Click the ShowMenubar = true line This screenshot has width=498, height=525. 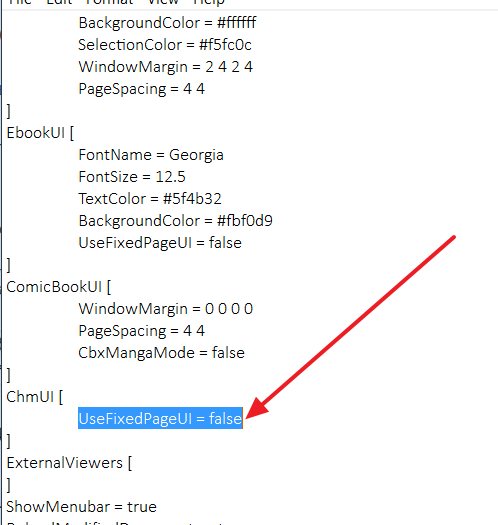(81, 507)
